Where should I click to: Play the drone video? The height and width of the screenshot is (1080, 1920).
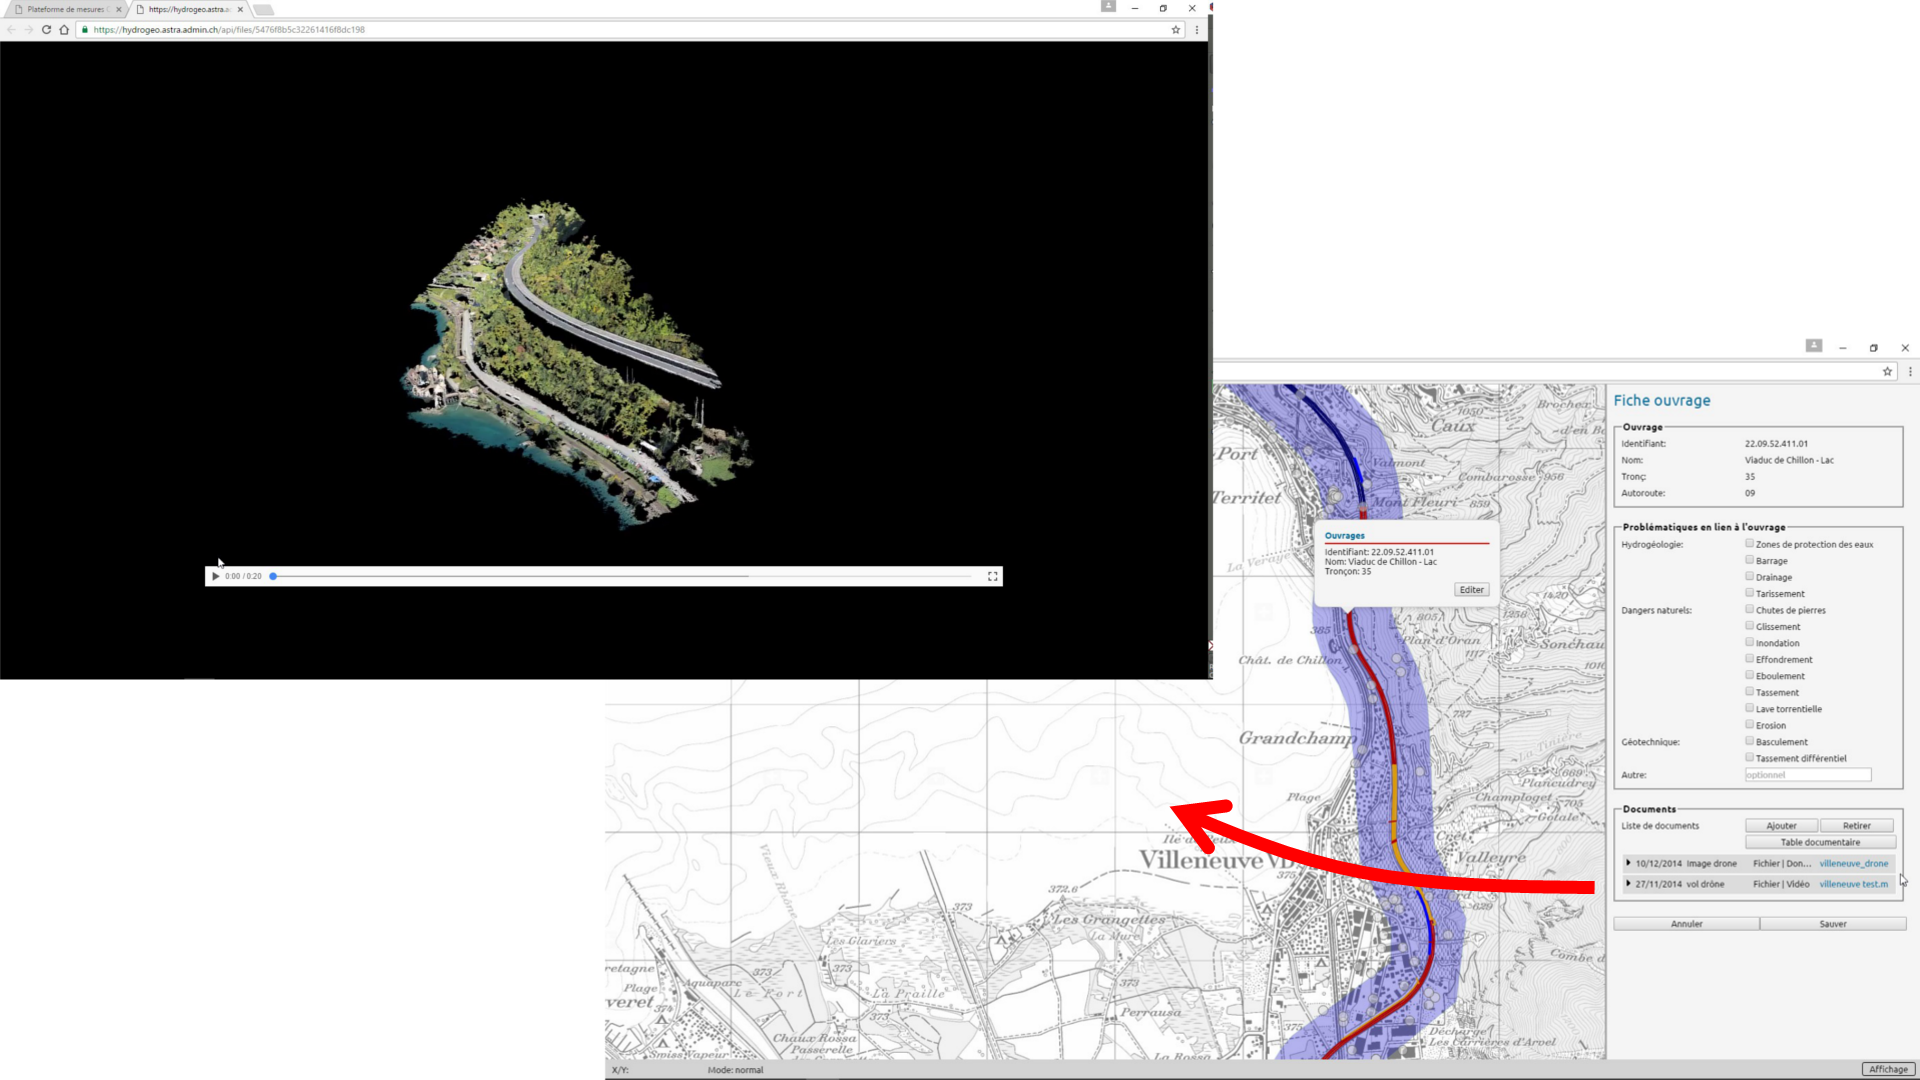(x=215, y=576)
